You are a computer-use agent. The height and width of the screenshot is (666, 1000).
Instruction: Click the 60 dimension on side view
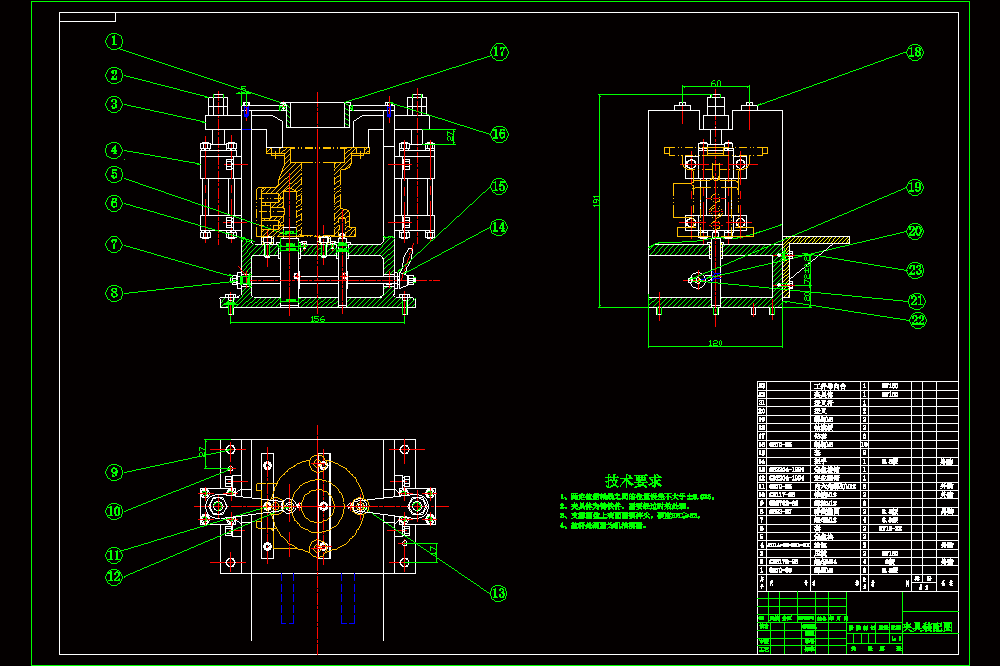tap(716, 83)
